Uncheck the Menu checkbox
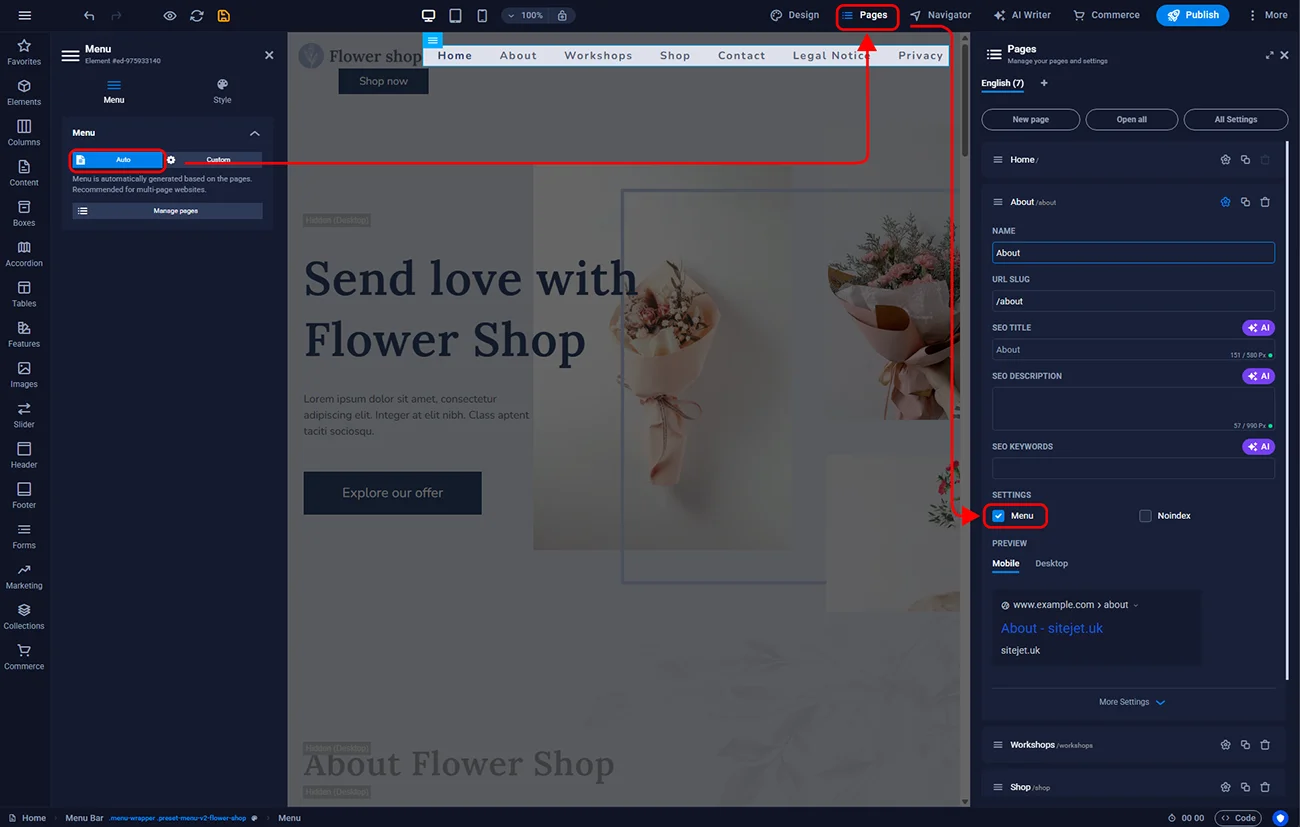The height and width of the screenshot is (827, 1300). click(x=998, y=516)
